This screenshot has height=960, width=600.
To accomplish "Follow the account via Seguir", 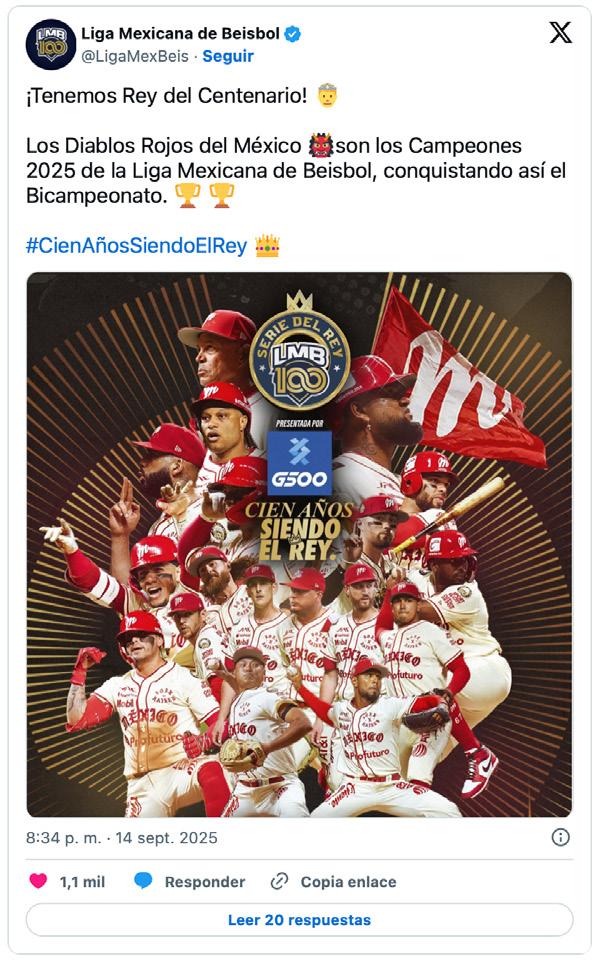I will 228,56.
